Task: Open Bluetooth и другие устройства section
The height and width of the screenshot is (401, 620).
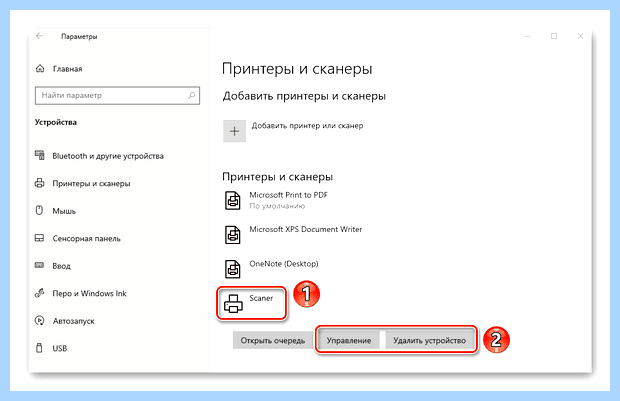Action: (108, 156)
